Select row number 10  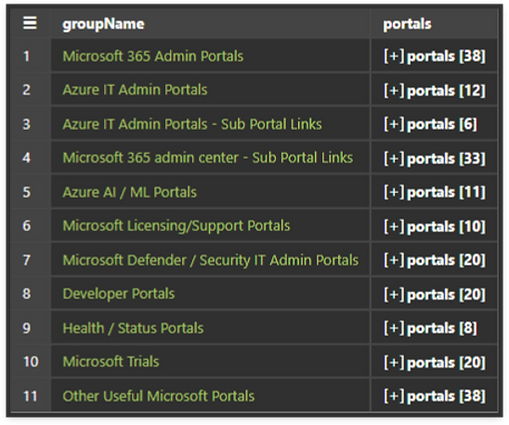click(x=30, y=362)
